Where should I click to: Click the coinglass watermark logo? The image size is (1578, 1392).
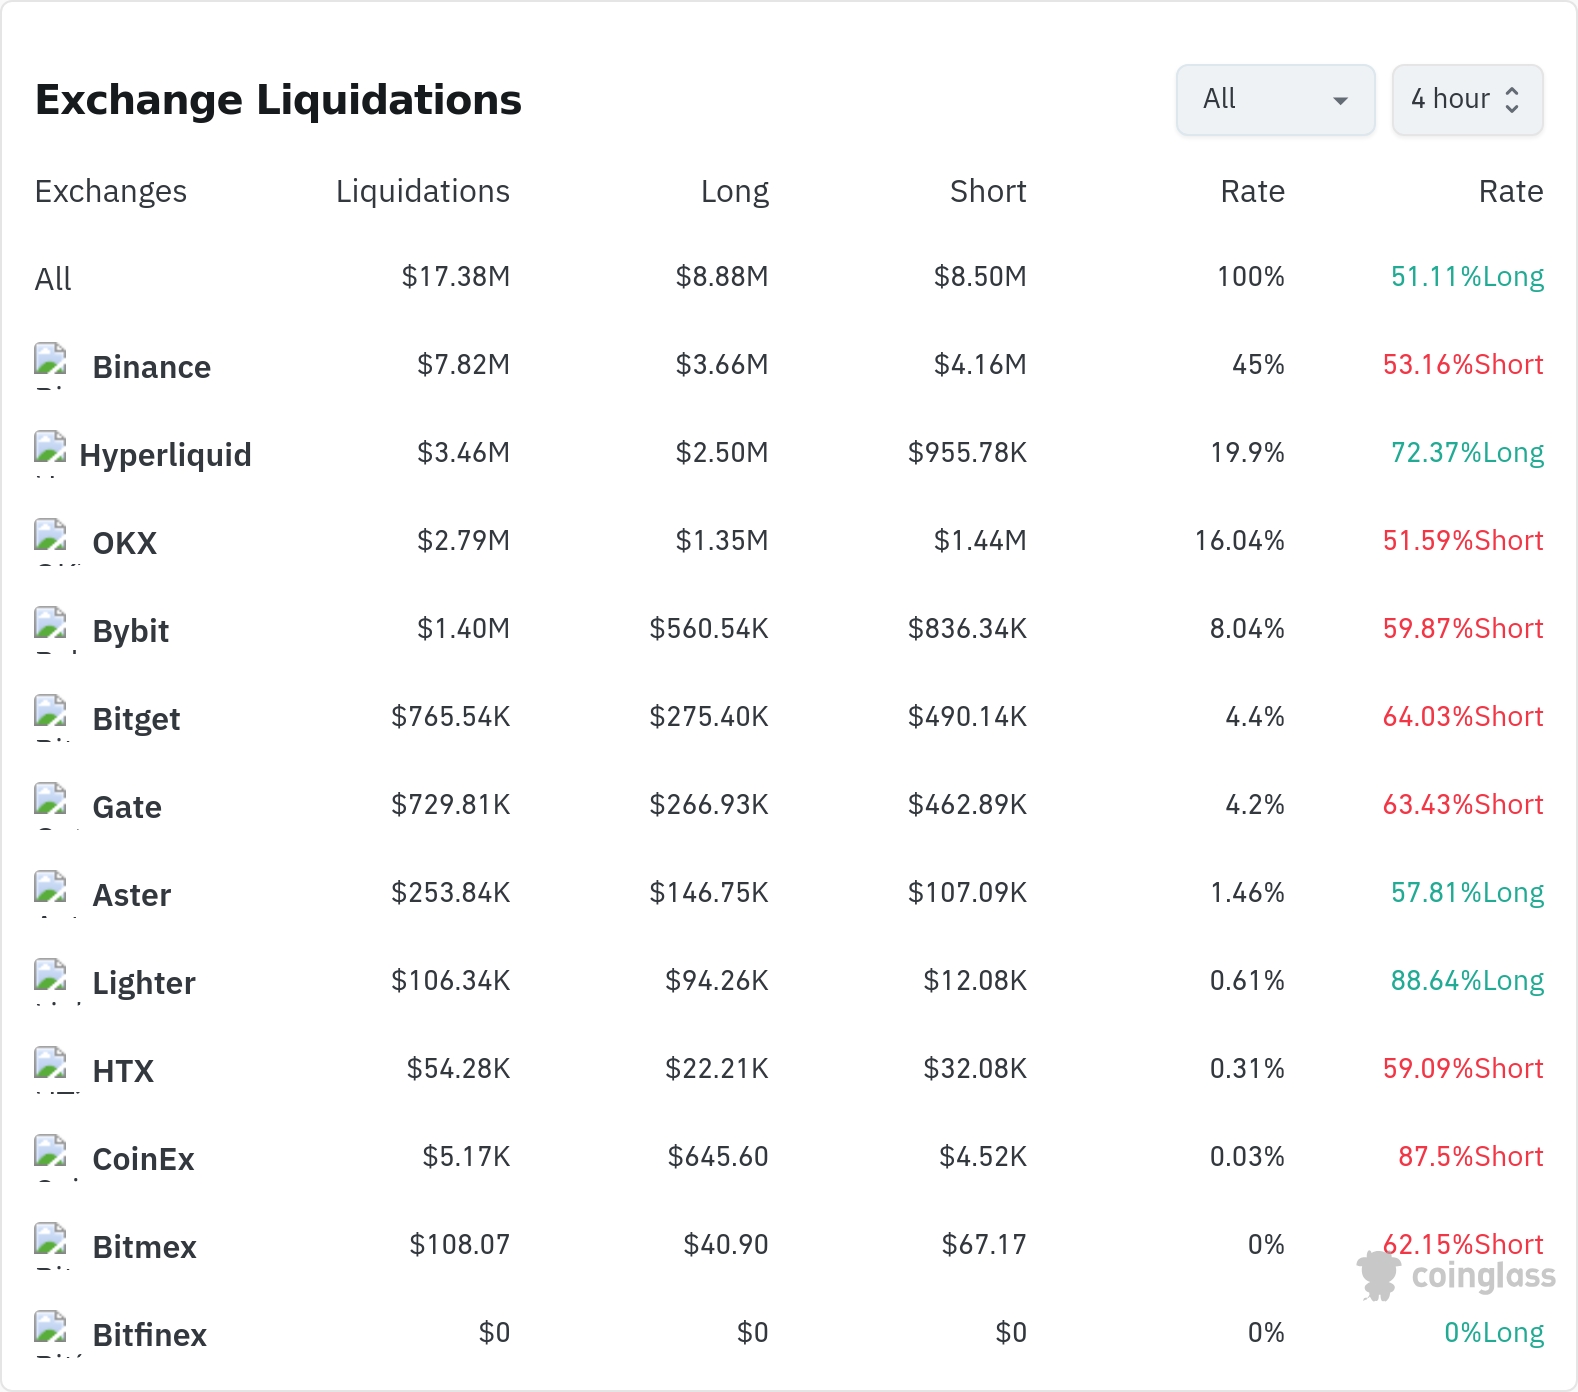(x=1456, y=1276)
